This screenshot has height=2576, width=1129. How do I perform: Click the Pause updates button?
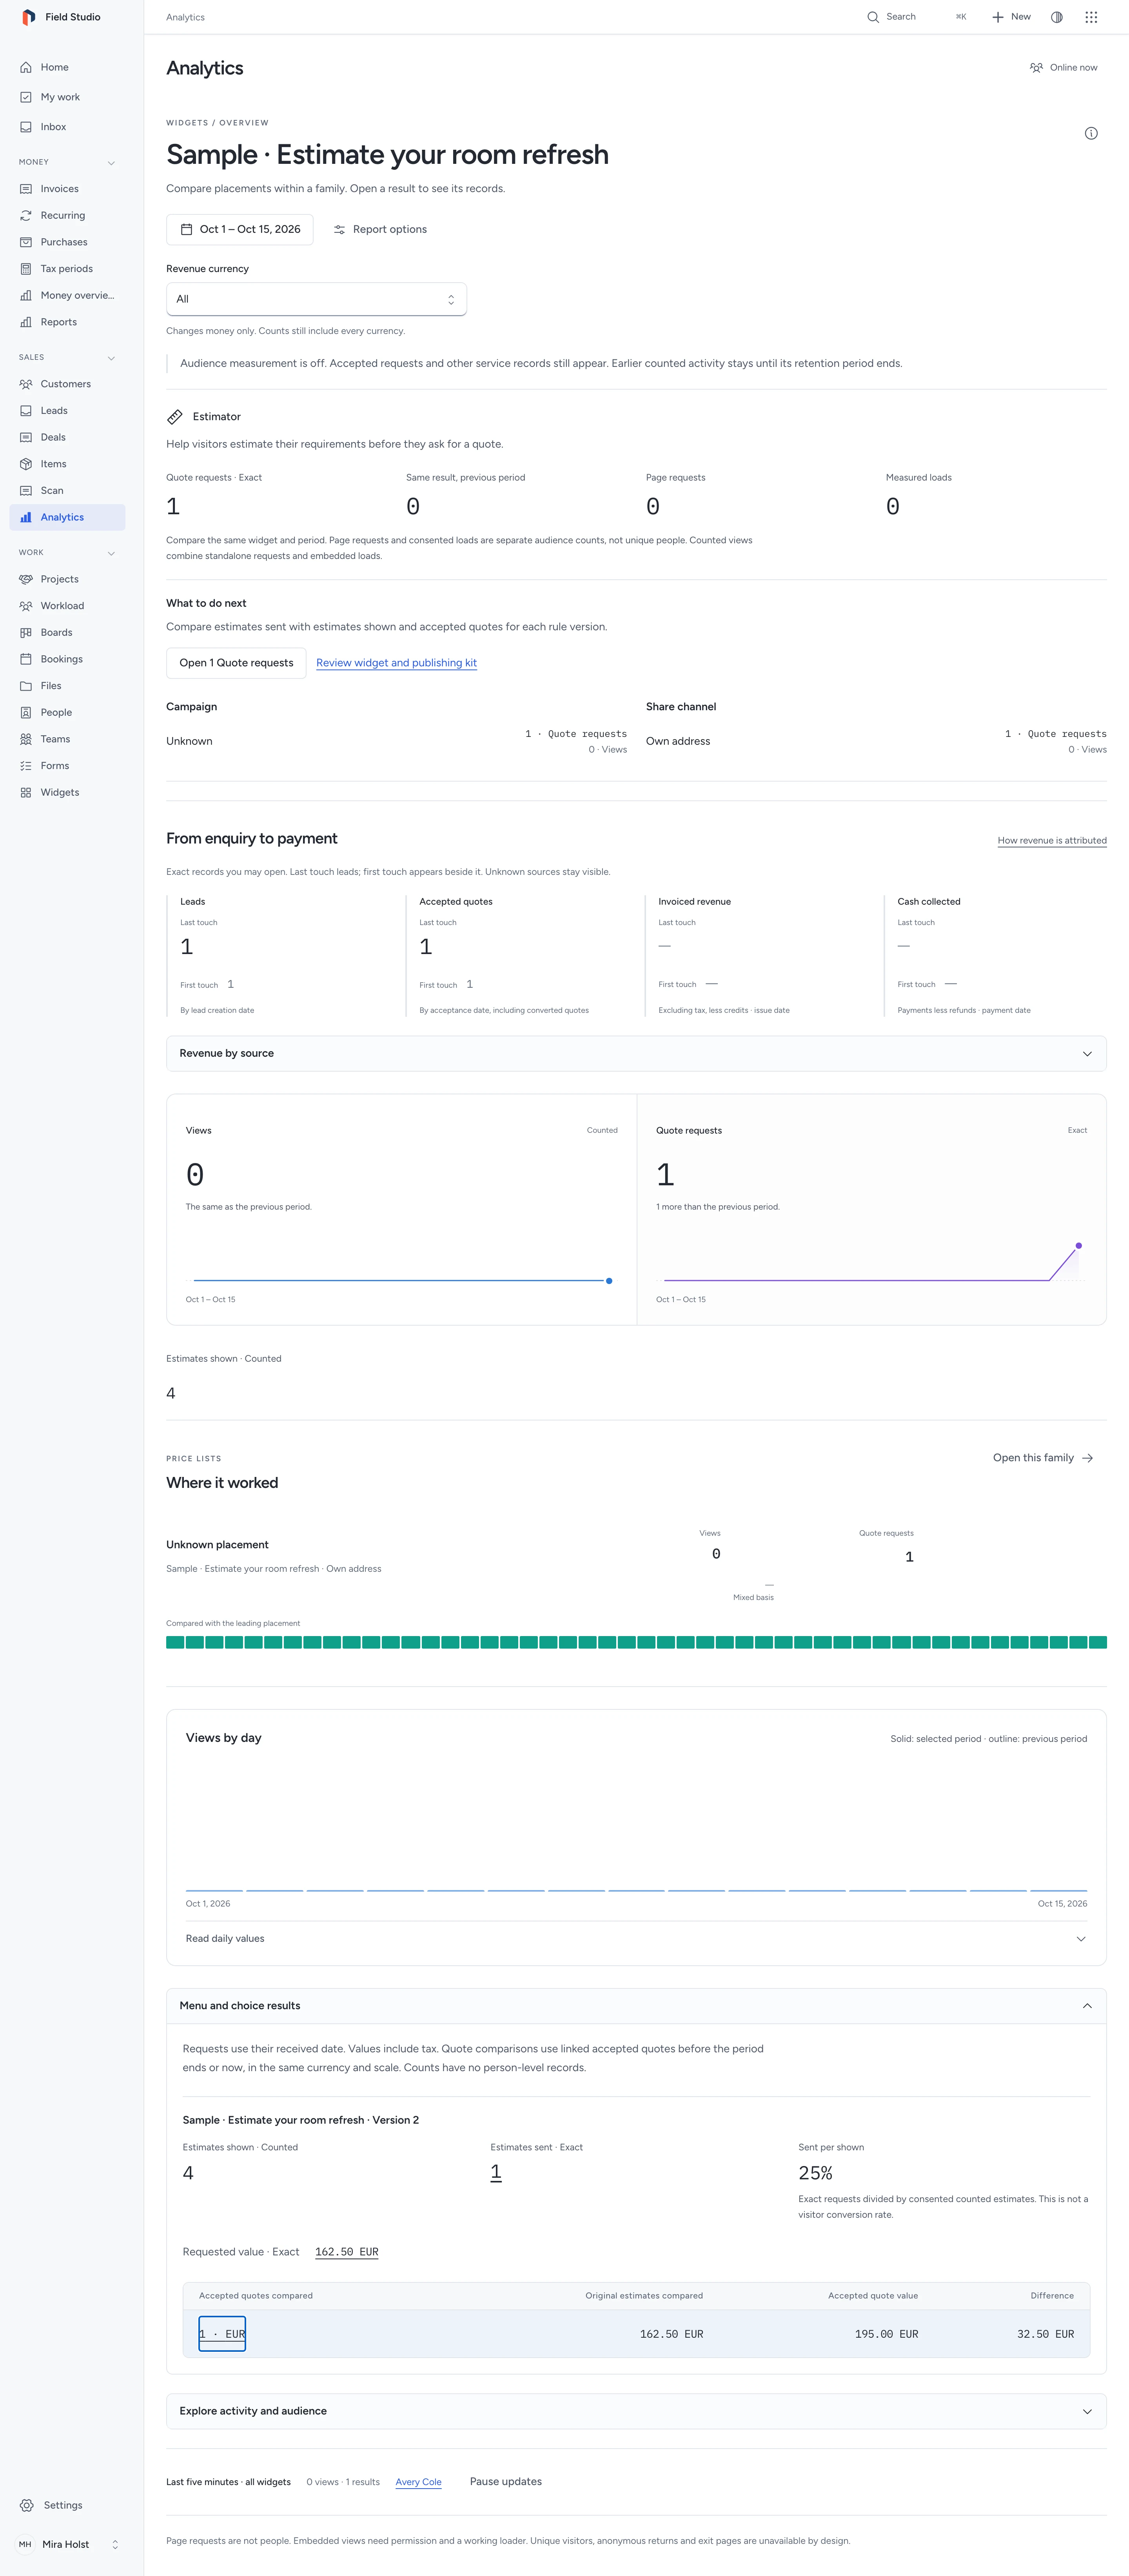click(506, 2481)
